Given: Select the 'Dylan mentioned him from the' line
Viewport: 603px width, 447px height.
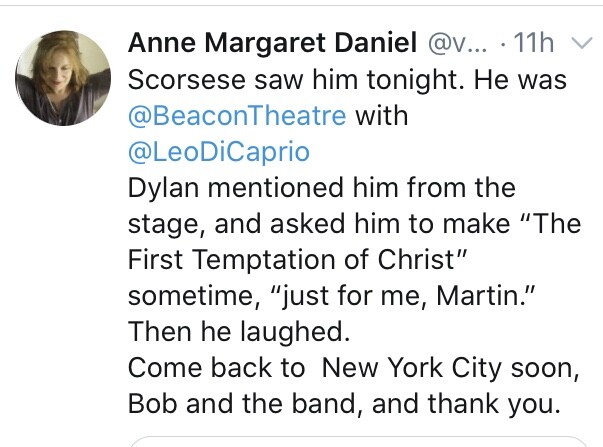Looking at the screenshot, I should coord(321,188).
